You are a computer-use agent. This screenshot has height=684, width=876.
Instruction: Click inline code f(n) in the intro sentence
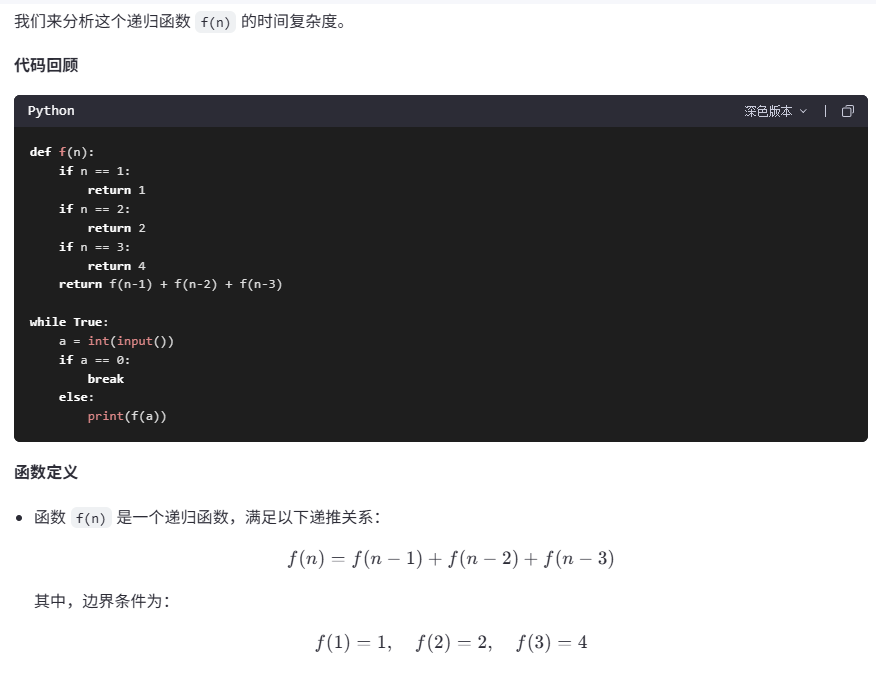[x=215, y=22]
